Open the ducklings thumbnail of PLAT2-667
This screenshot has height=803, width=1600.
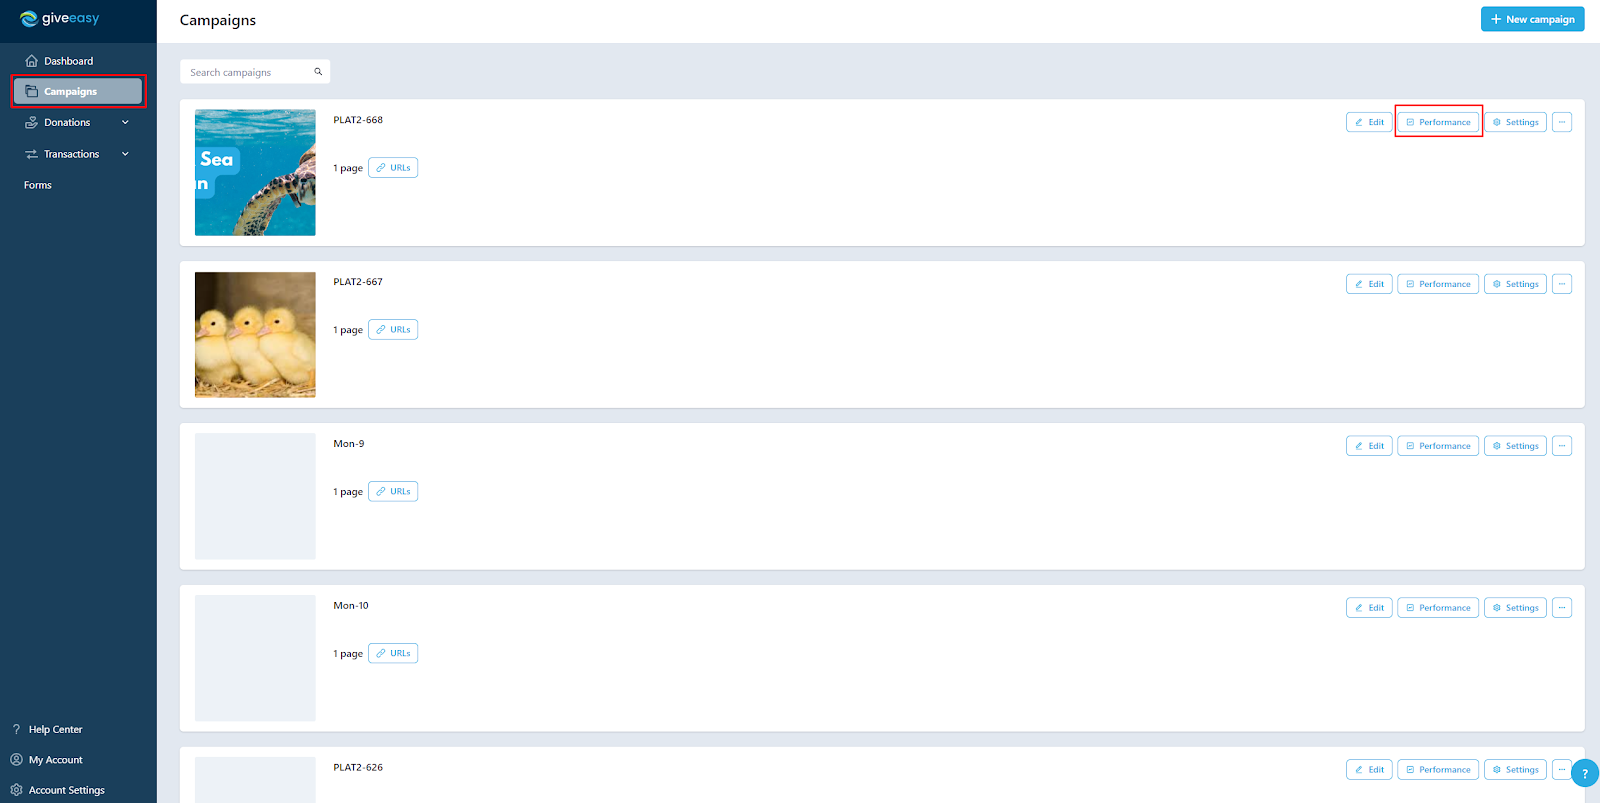pyautogui.click(x=255, y=335)
